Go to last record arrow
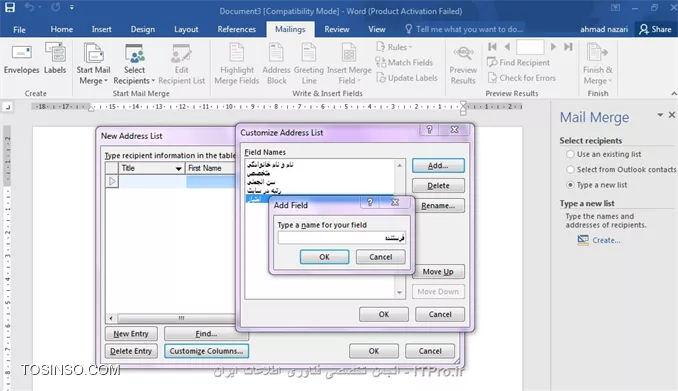The height and width of the screenshot is (391, 678). tap(569, 47)
